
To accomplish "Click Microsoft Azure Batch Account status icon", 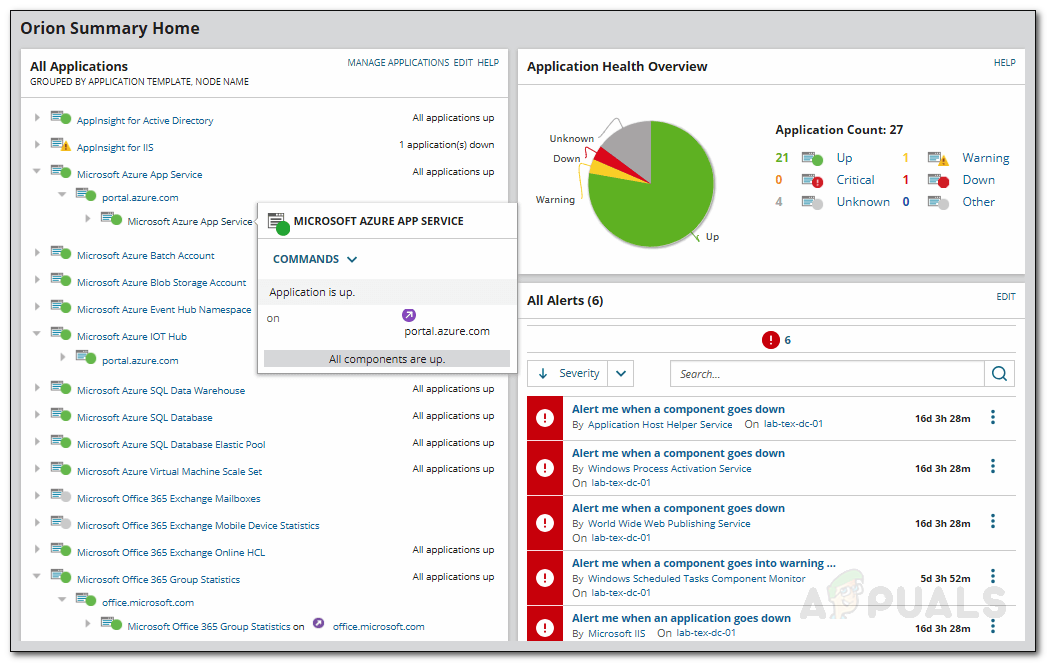I will [61, 252].
